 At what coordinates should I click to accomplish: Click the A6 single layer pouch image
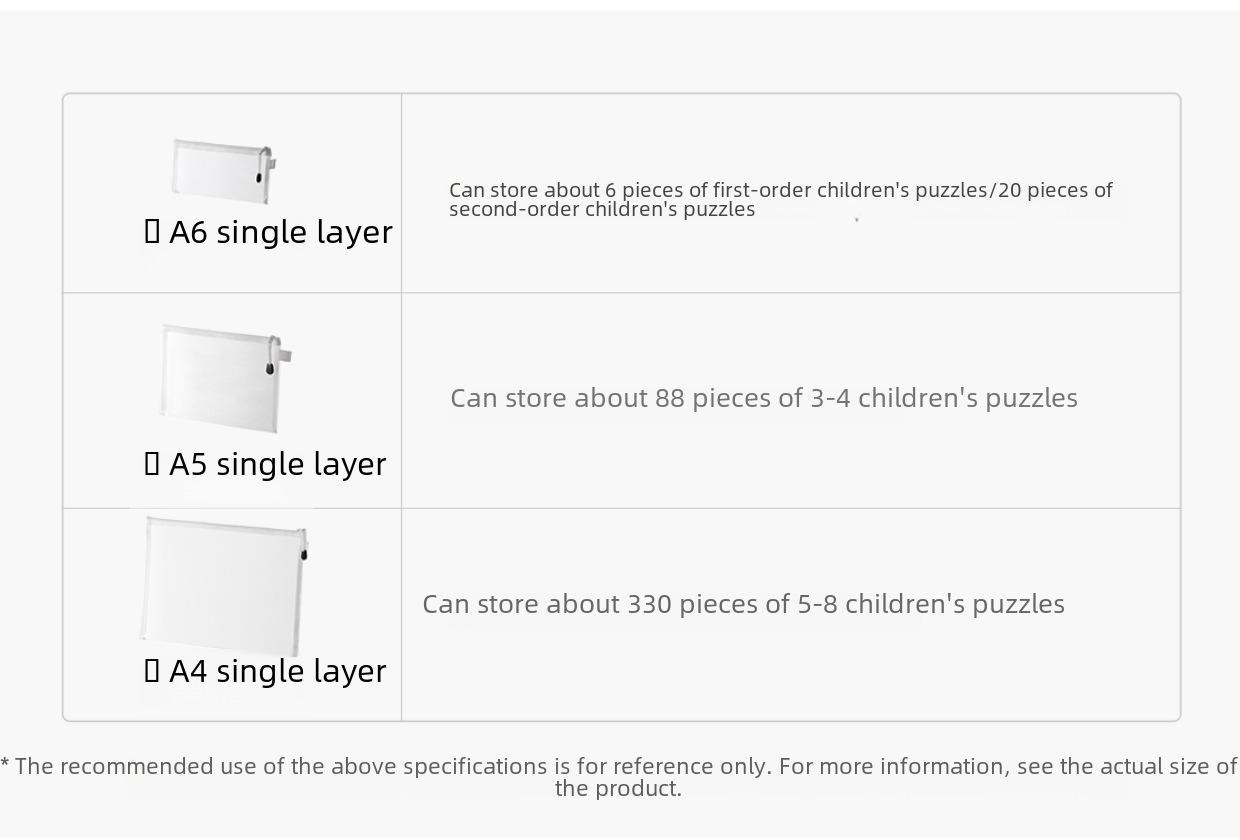pos(224,171)
